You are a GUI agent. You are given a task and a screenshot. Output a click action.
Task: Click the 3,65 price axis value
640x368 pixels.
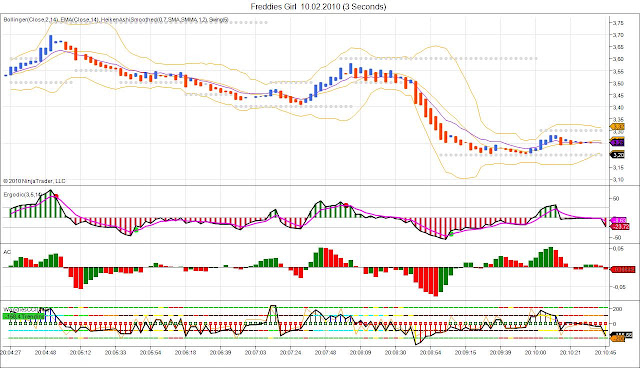(618, 47)
